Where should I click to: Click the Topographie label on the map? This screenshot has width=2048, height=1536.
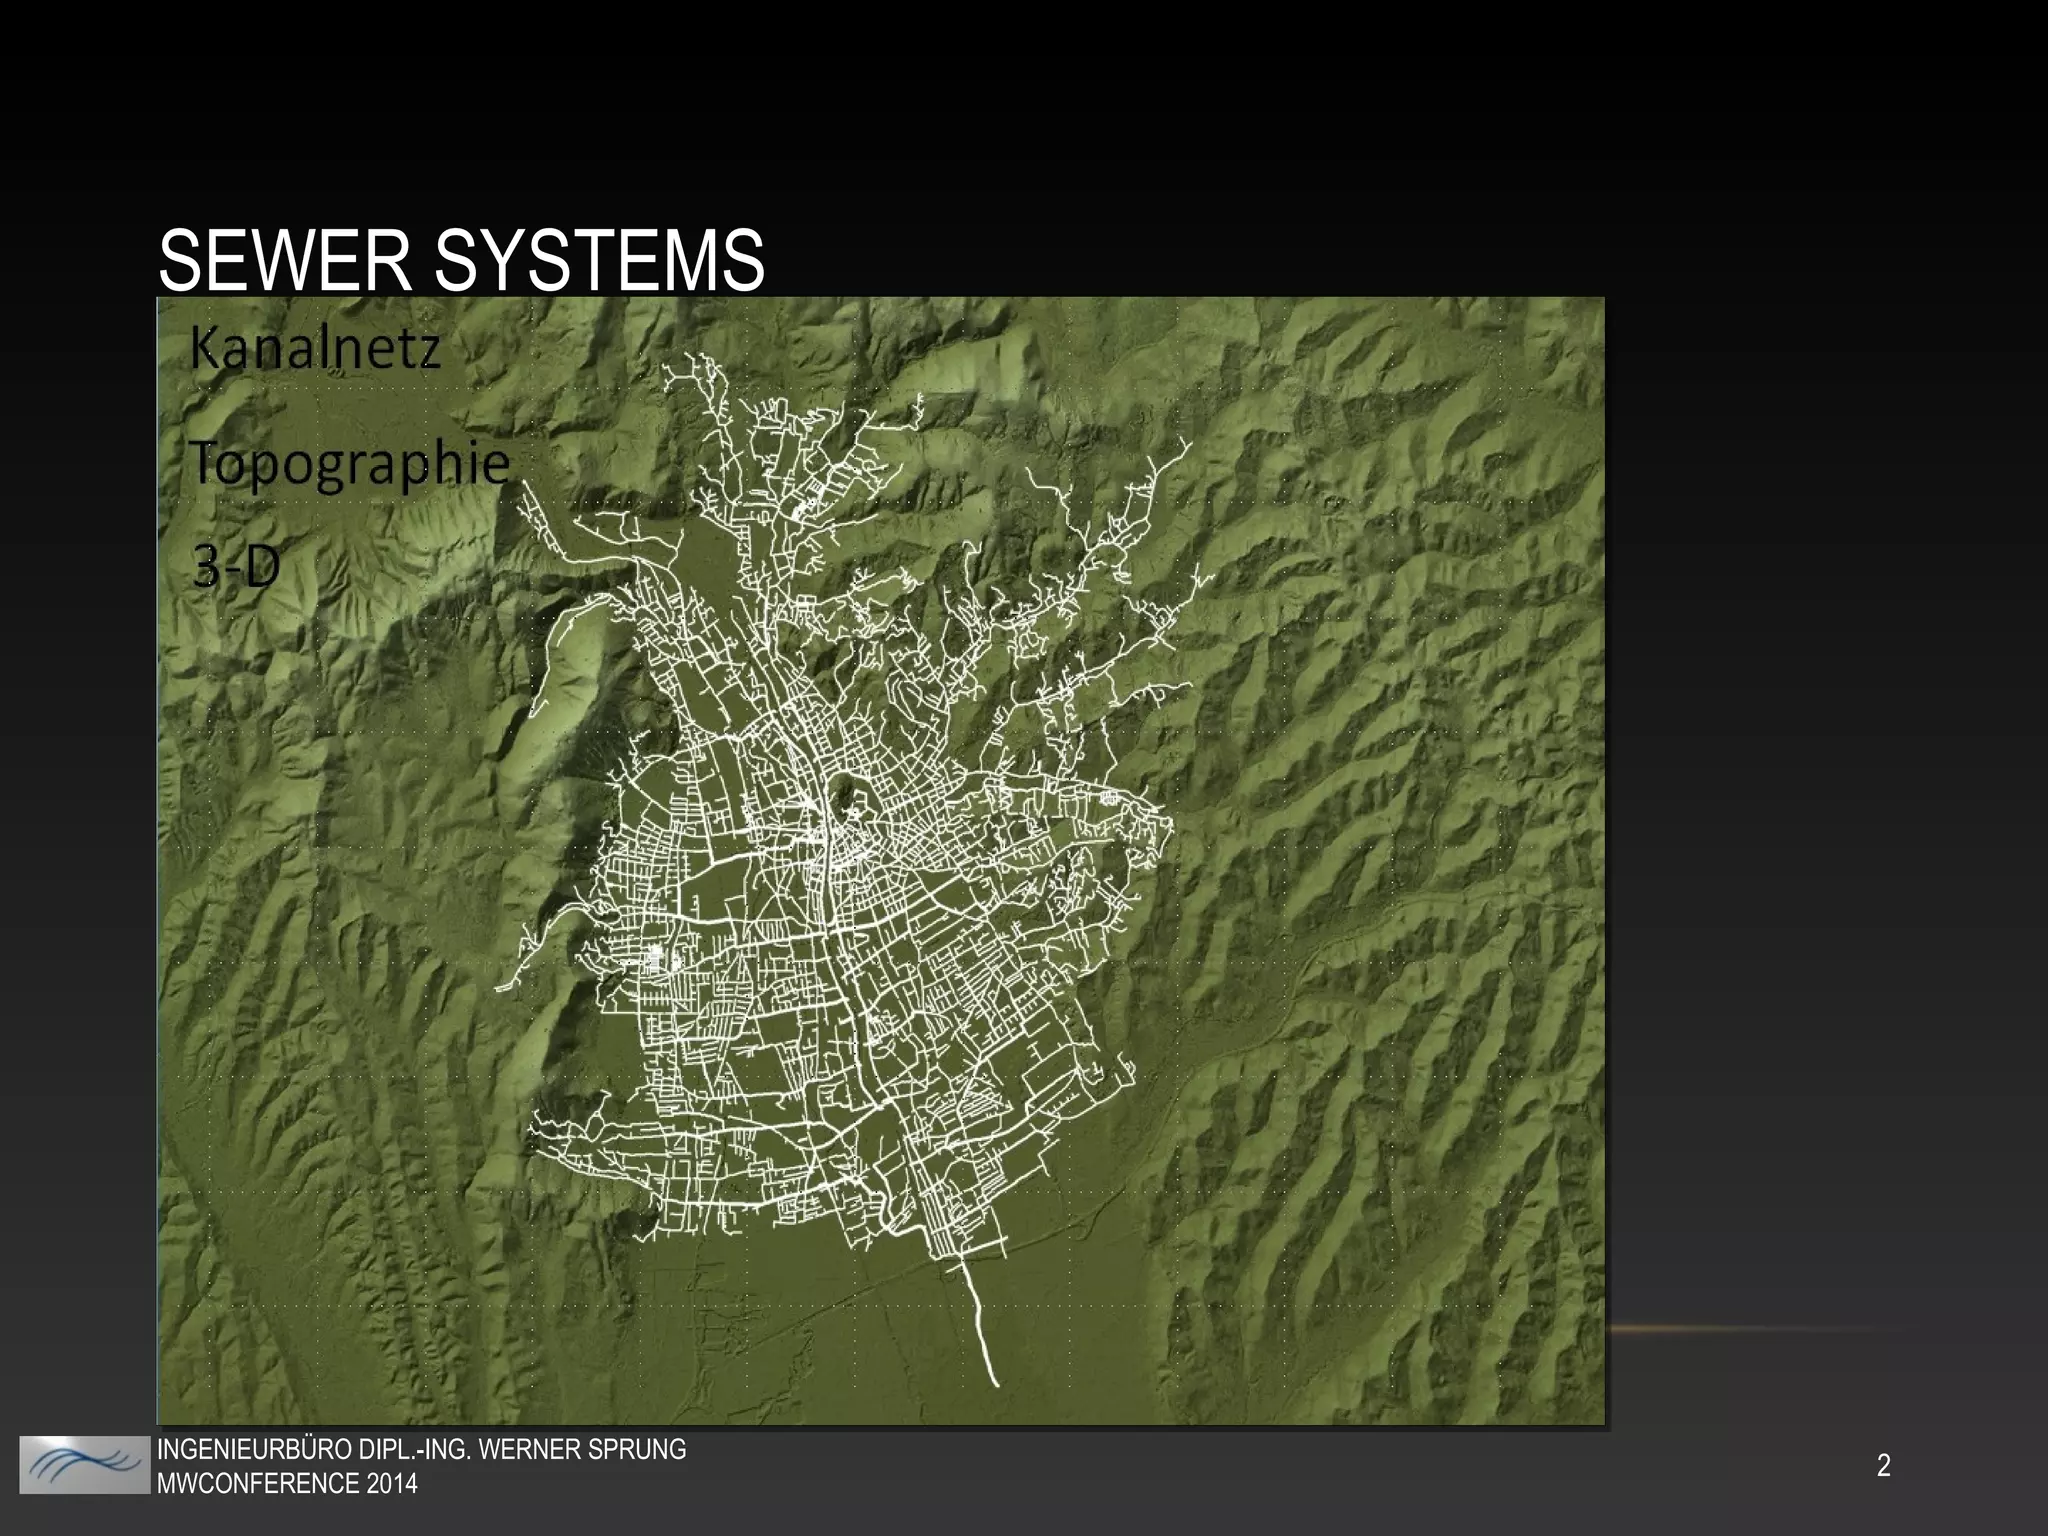[x=350, y=464]
